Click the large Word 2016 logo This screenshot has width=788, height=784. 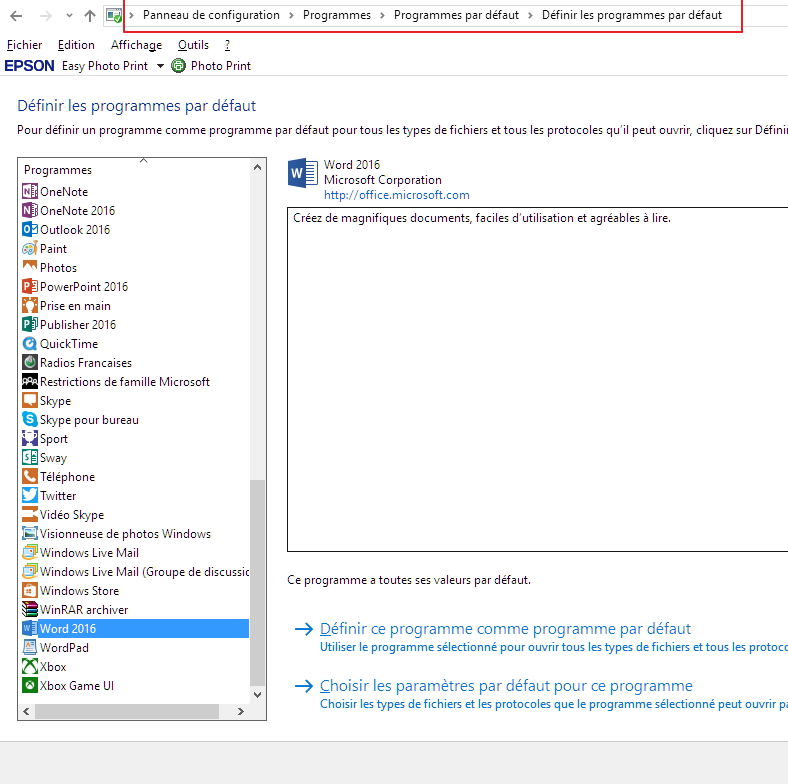303,173
